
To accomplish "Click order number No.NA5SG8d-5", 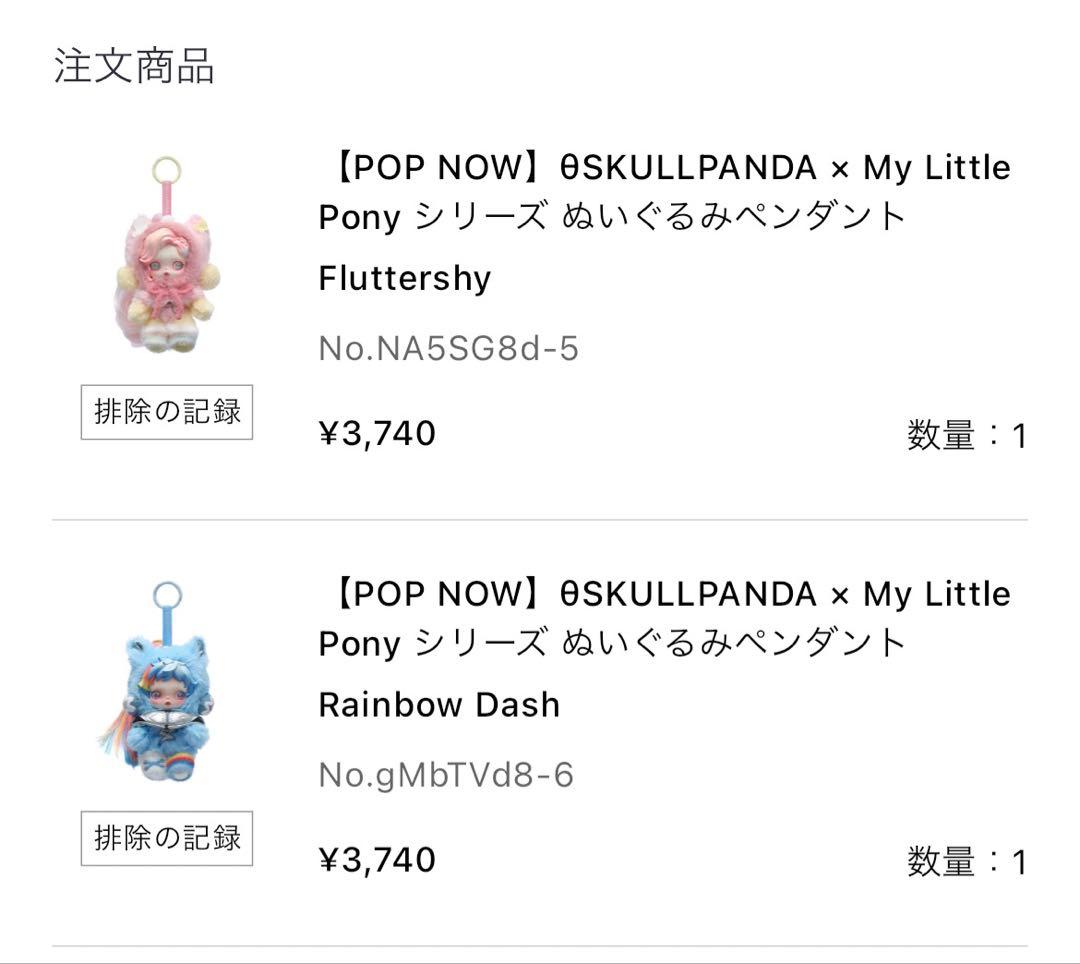I will coord(448,349).
